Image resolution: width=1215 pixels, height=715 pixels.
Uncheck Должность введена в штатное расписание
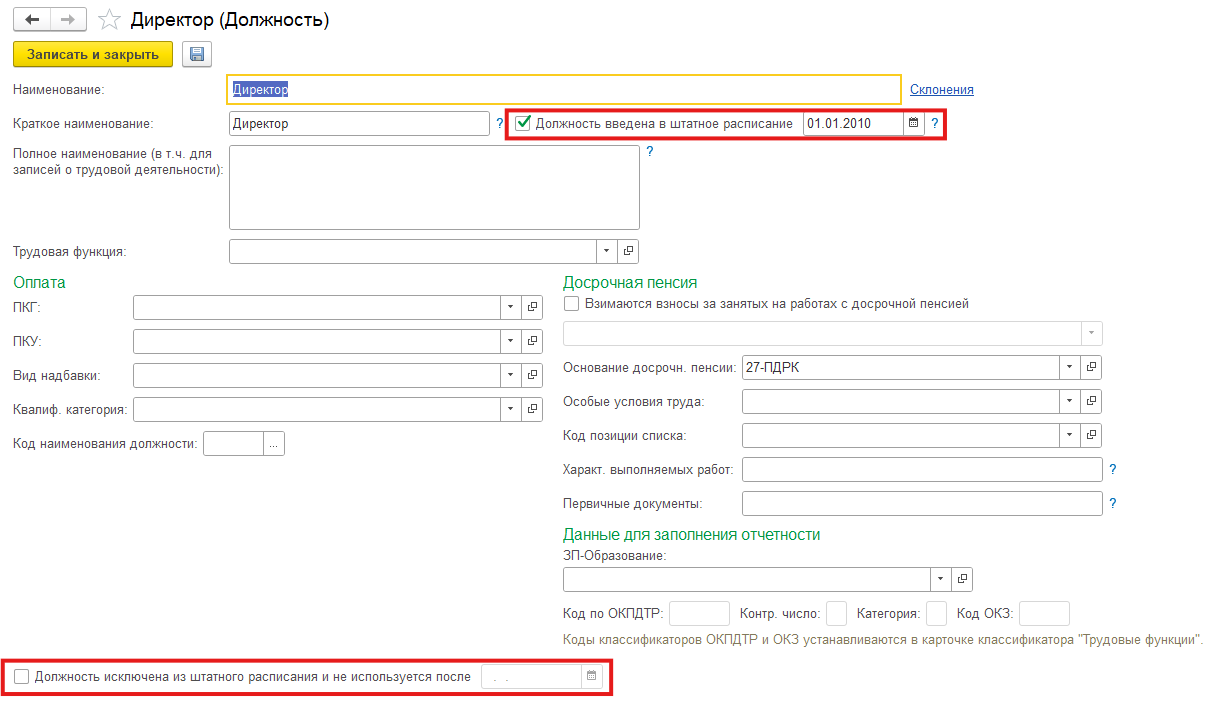pyautogui.click(x=523, y=124)
